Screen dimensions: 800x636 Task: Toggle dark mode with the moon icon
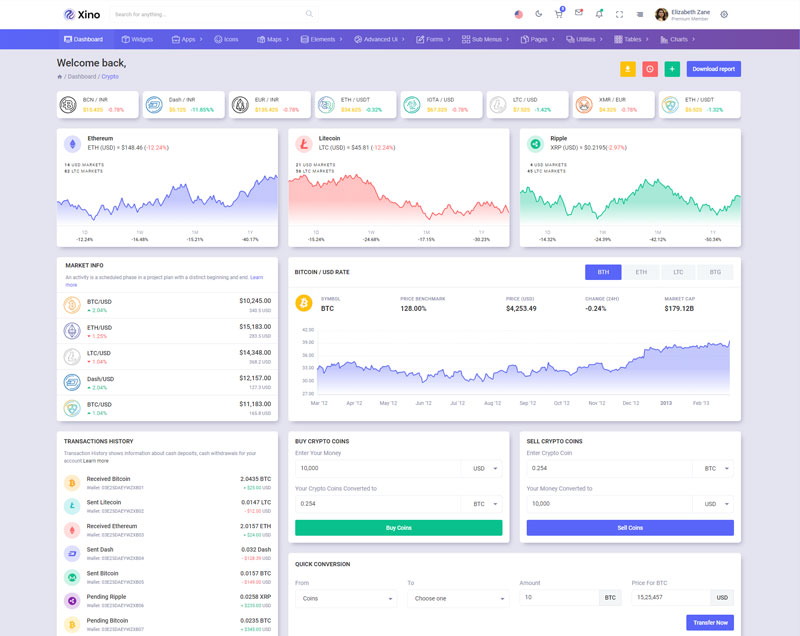tap(539, 14)
